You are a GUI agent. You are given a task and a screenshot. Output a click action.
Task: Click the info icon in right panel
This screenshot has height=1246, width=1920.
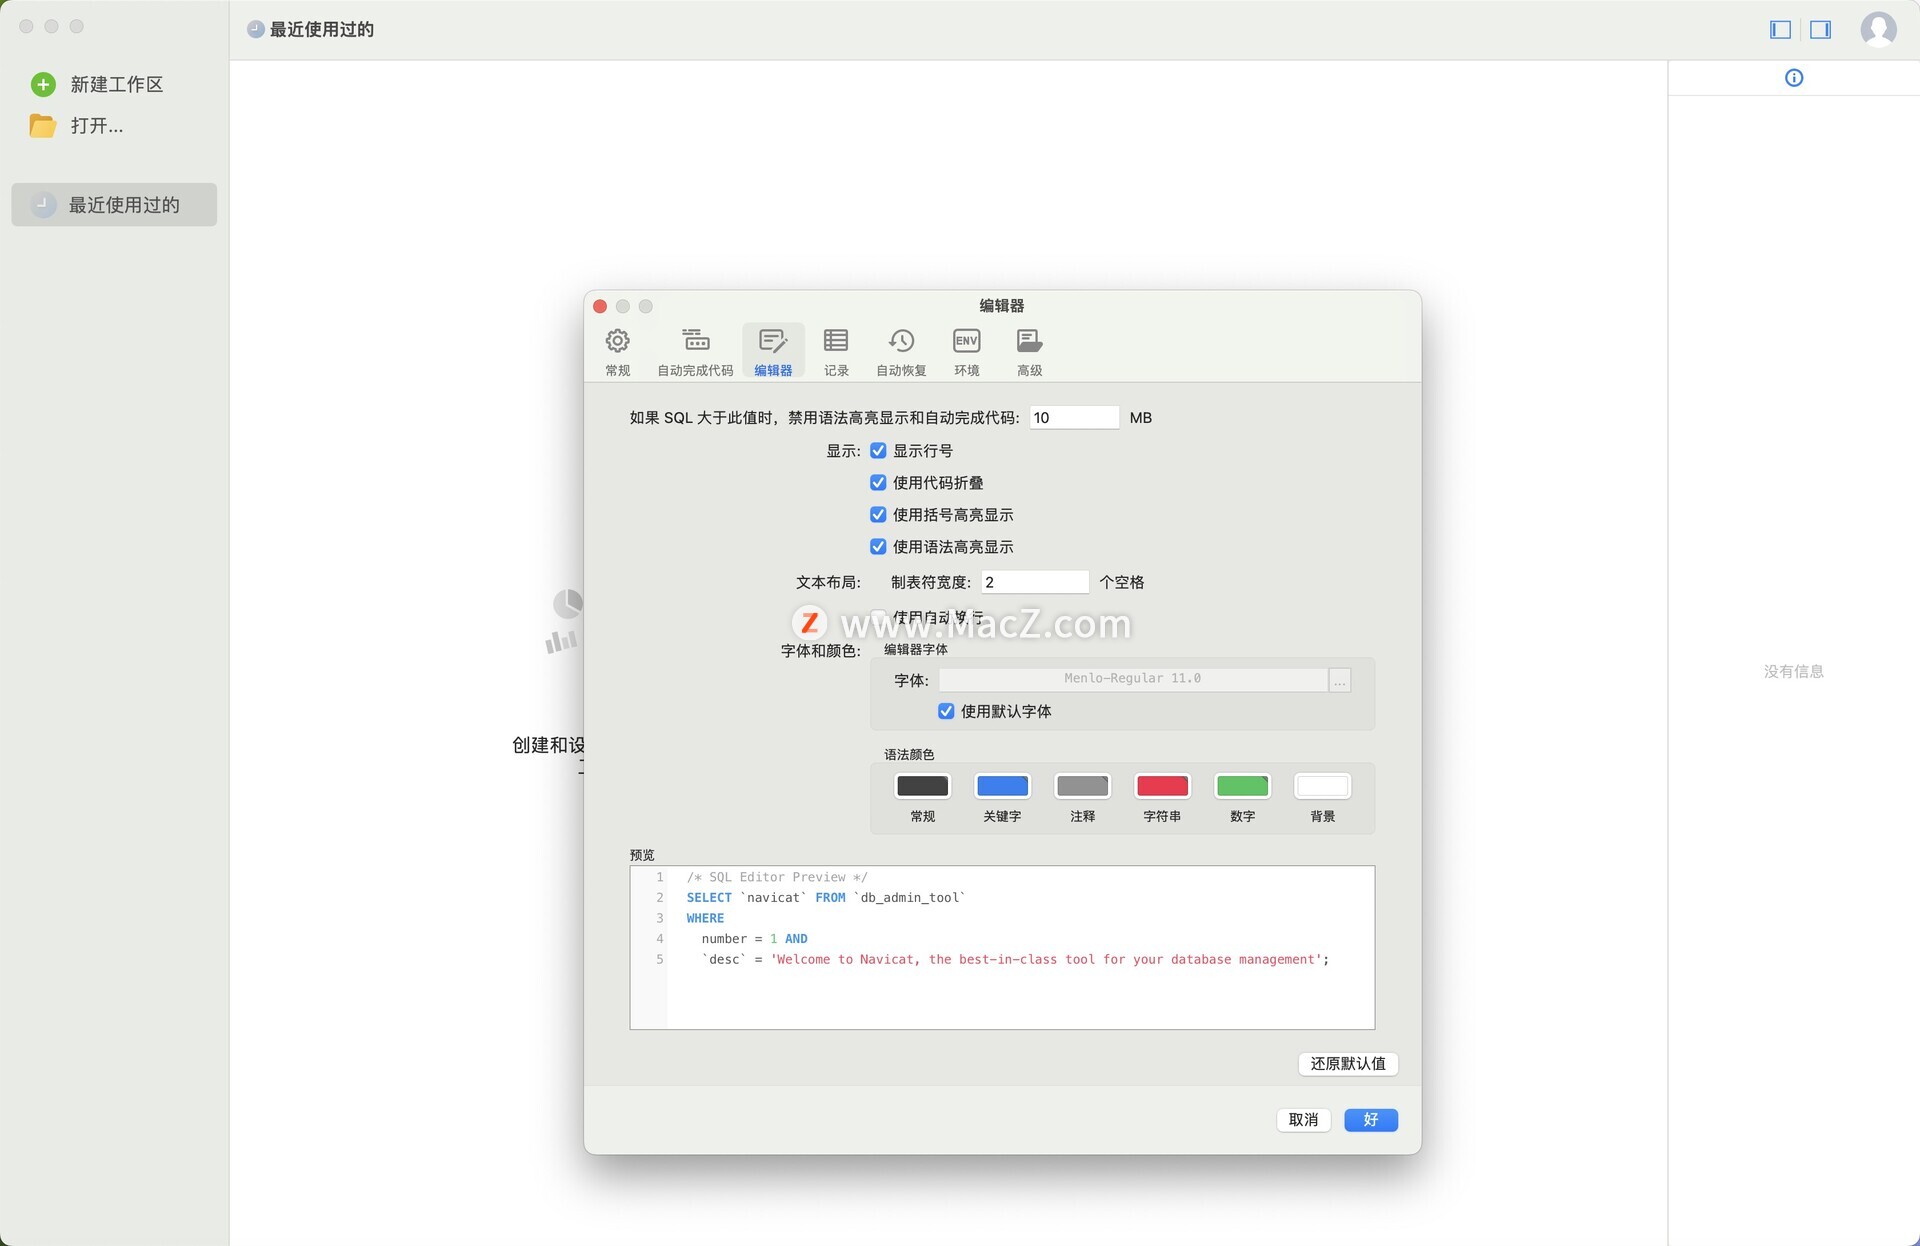coord(1793,78)
